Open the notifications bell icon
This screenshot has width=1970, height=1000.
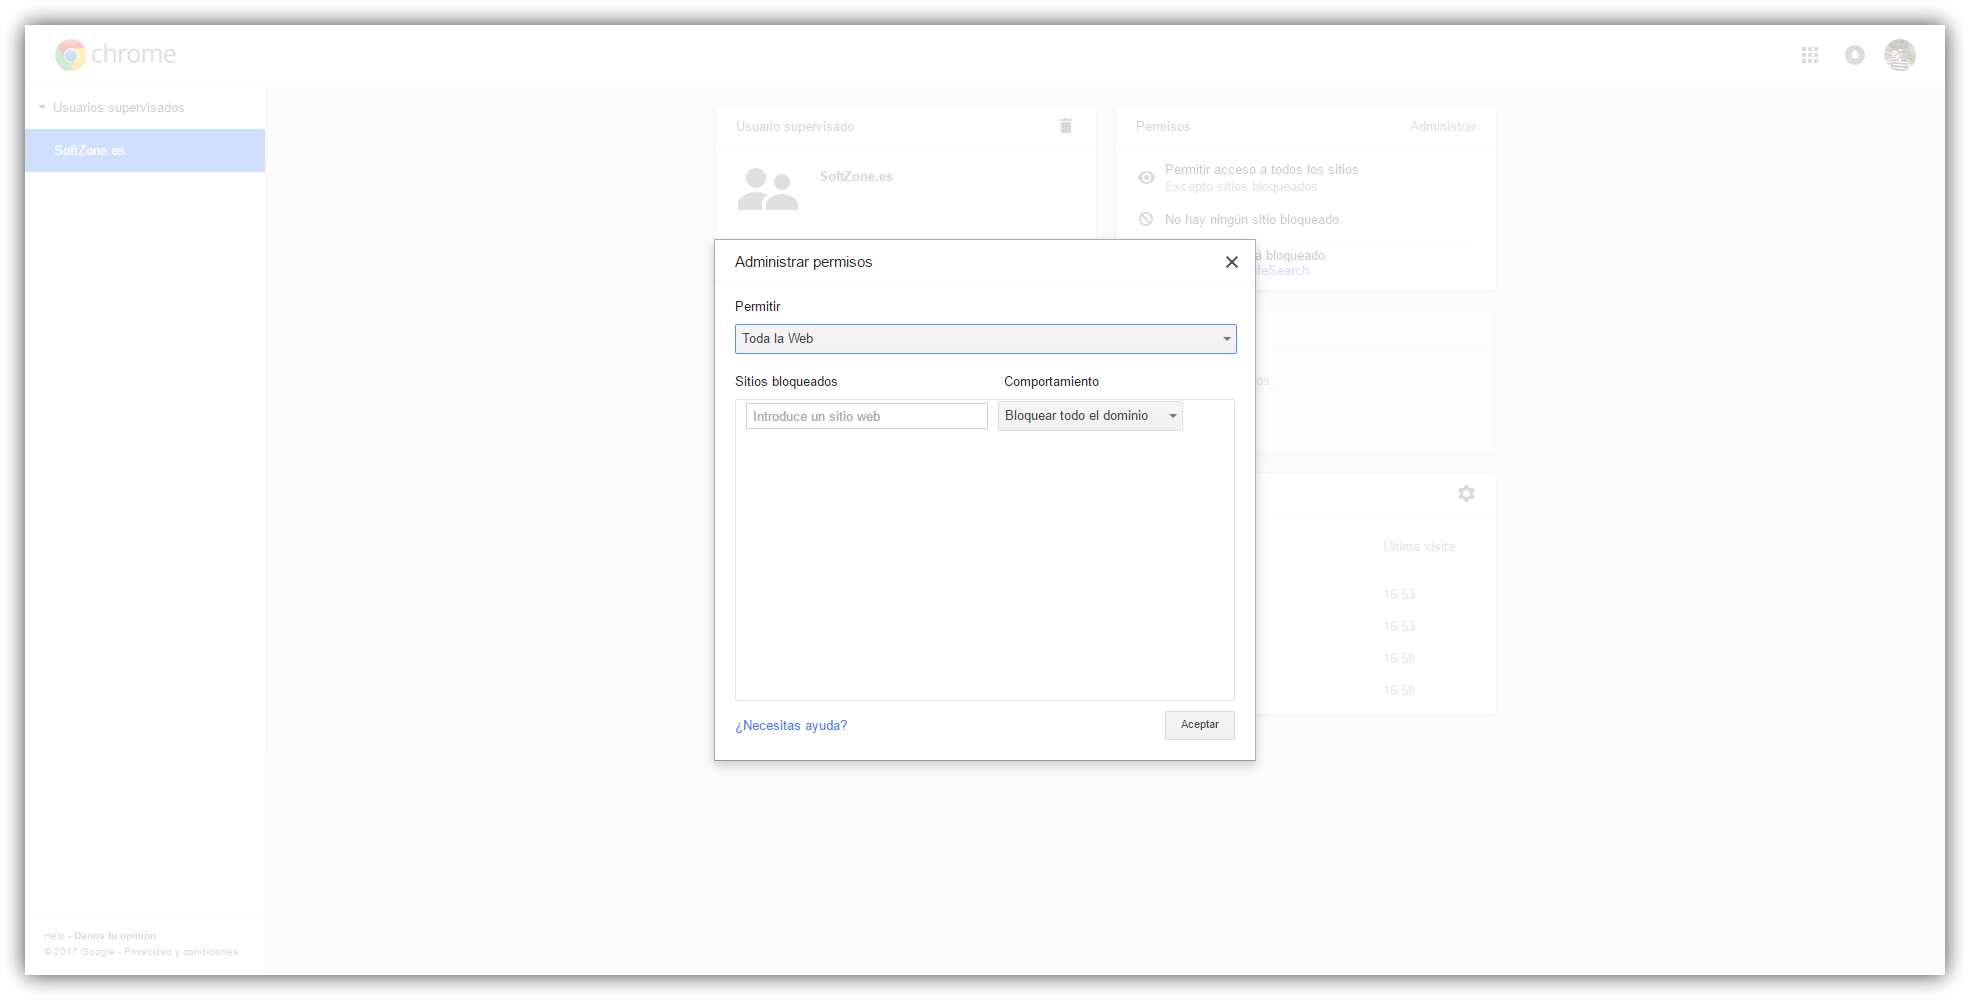click(1854, 55)
